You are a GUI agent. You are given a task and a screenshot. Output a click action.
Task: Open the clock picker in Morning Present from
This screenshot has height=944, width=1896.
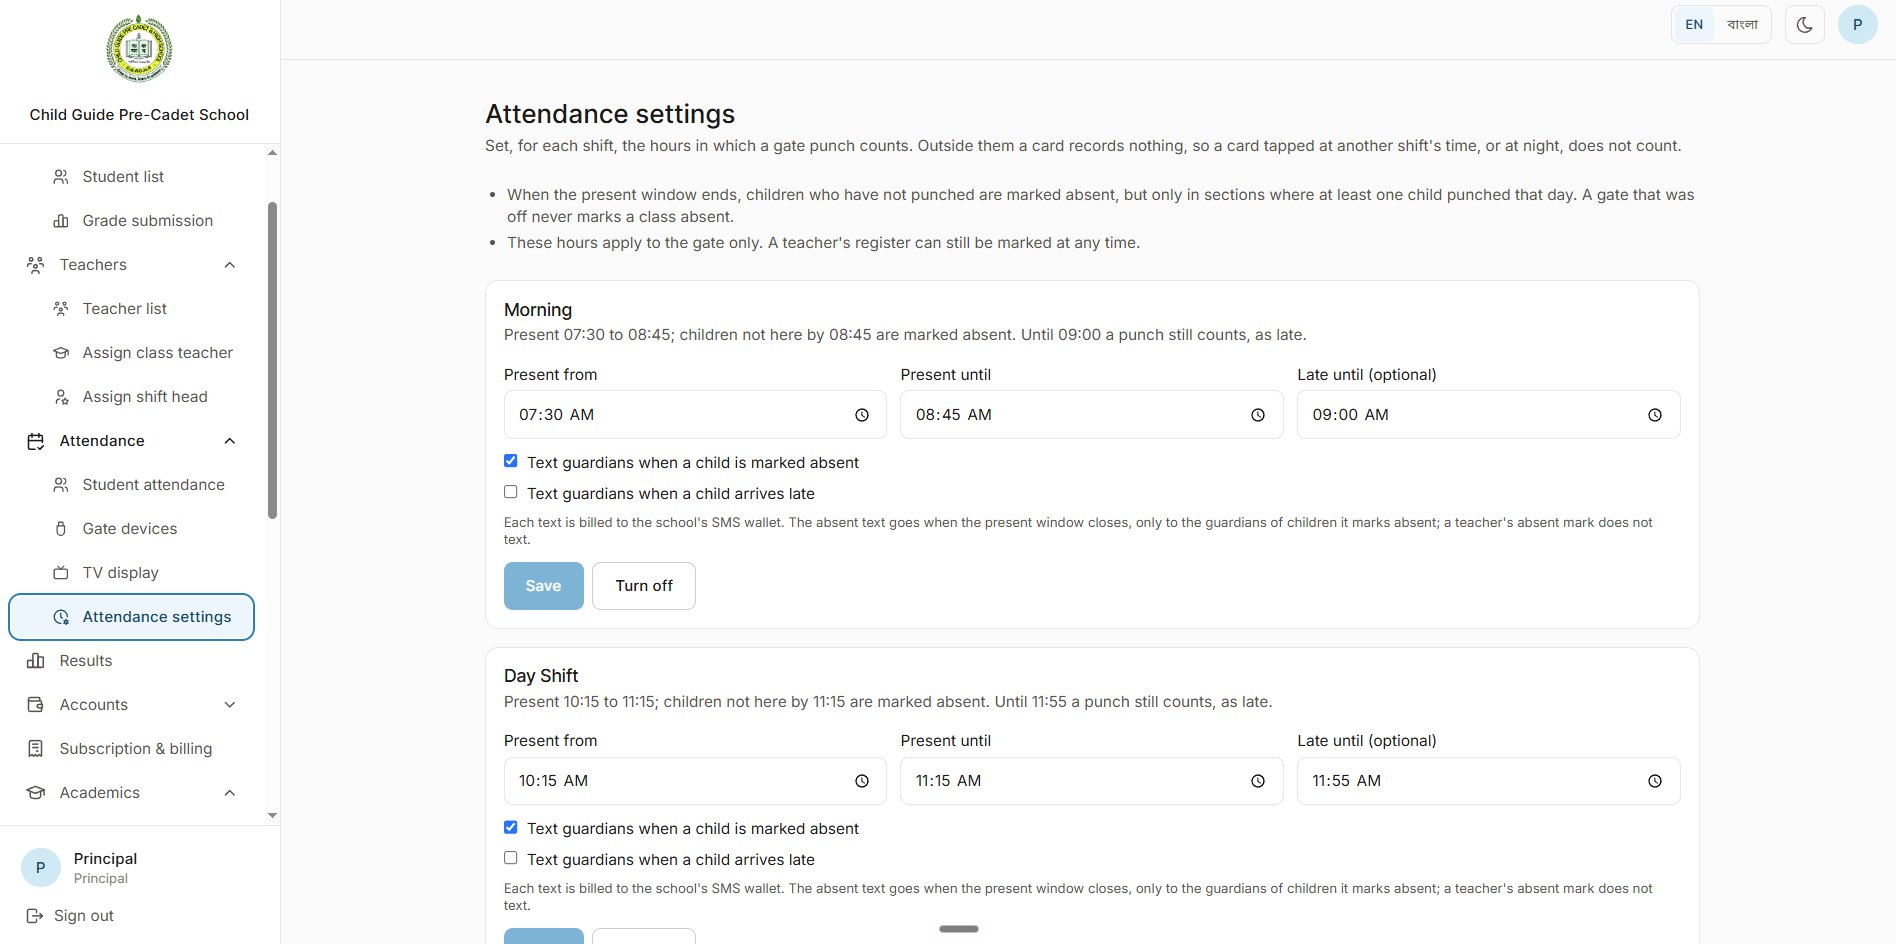tap(861, 415)
